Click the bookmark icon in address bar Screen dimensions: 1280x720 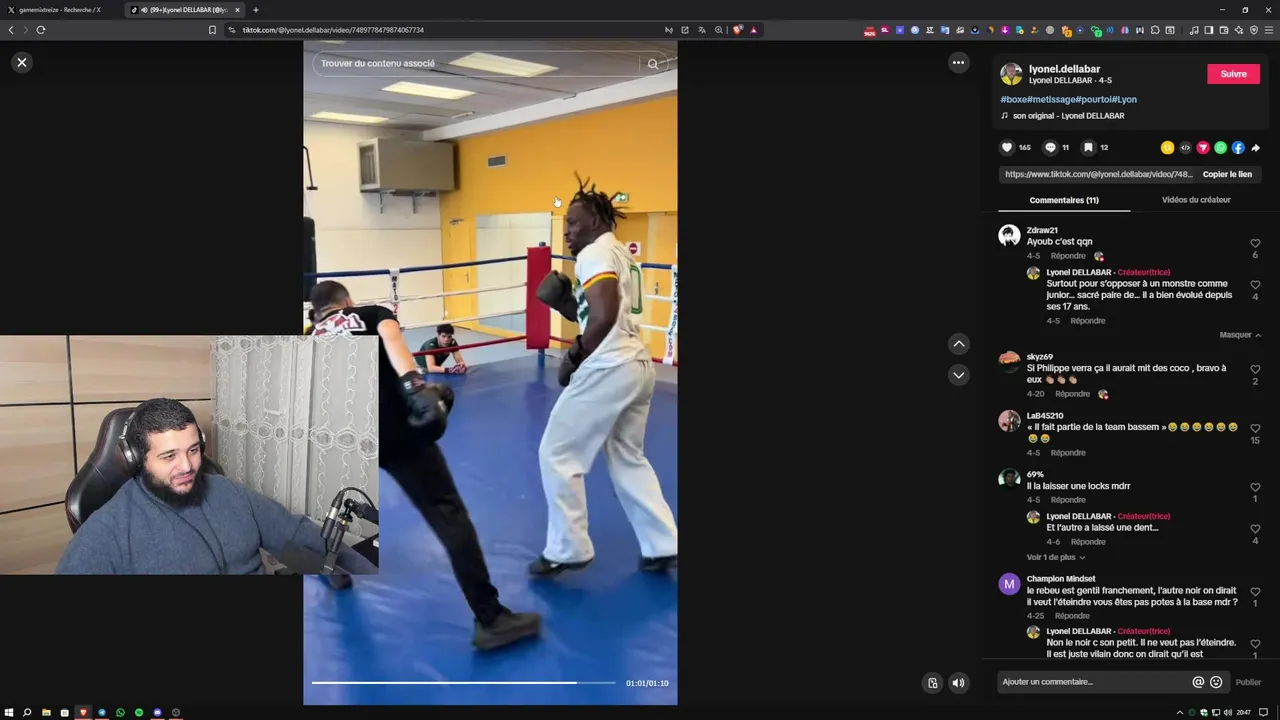tap(212, 30)
